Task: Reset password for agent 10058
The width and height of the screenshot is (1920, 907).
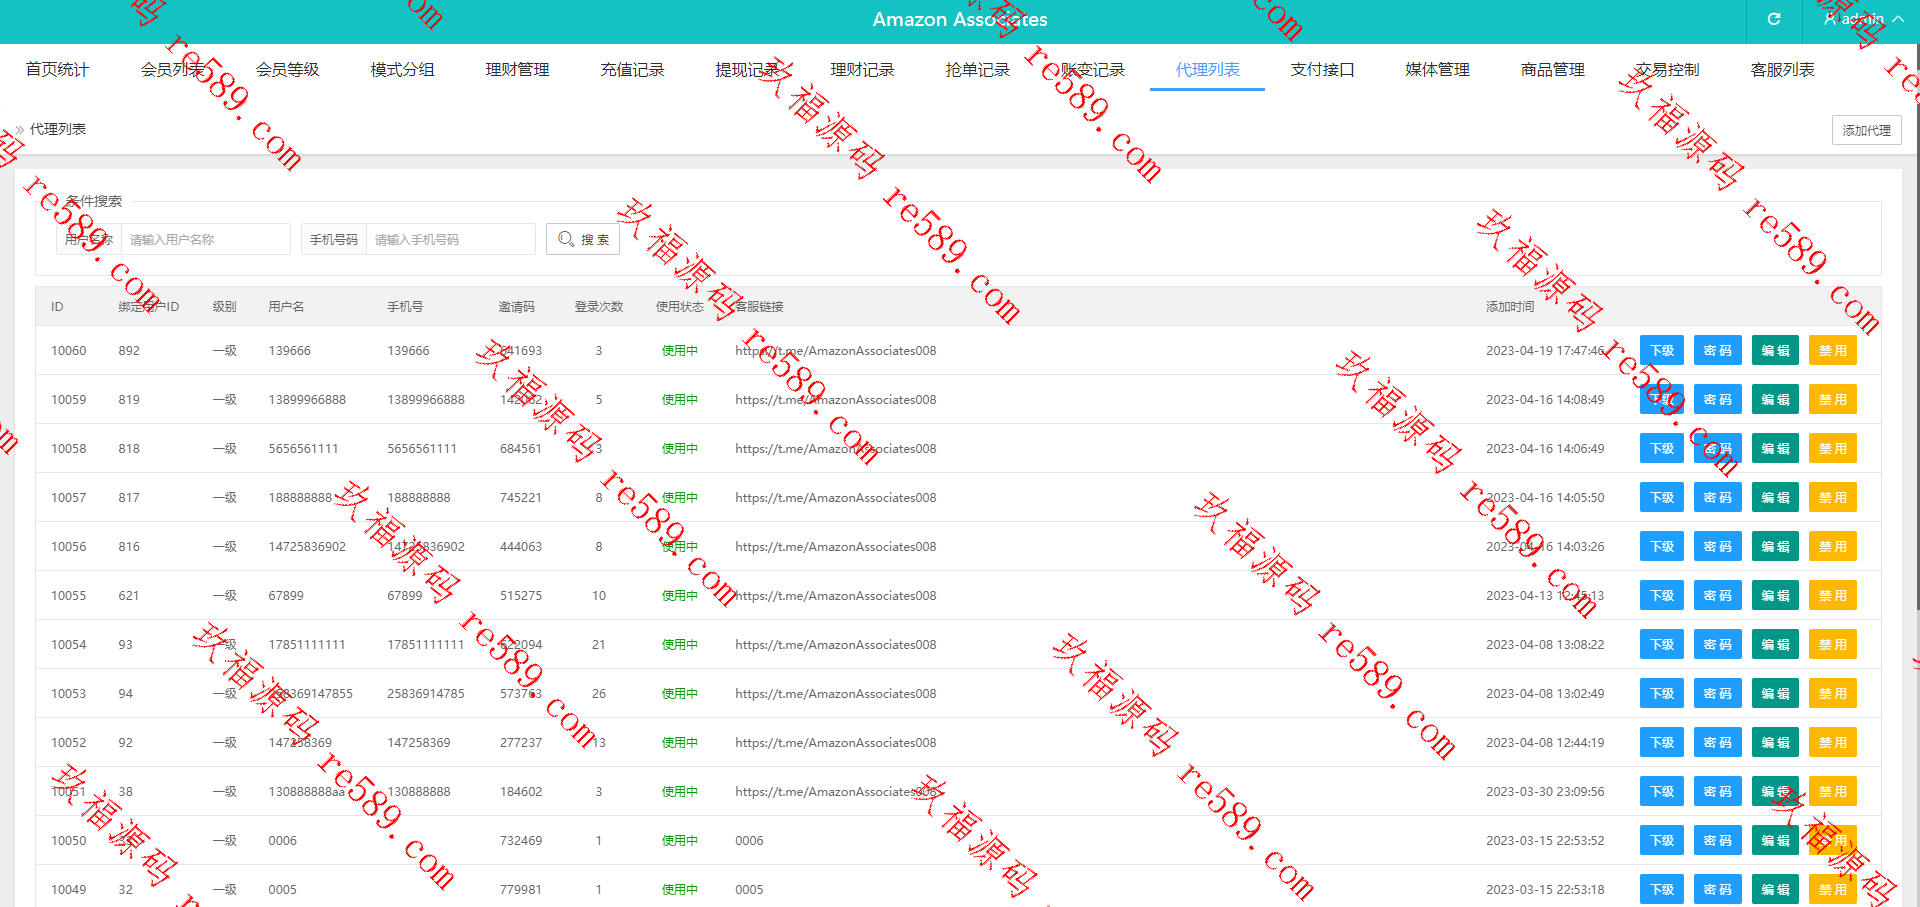Action: click(1718, 448)
